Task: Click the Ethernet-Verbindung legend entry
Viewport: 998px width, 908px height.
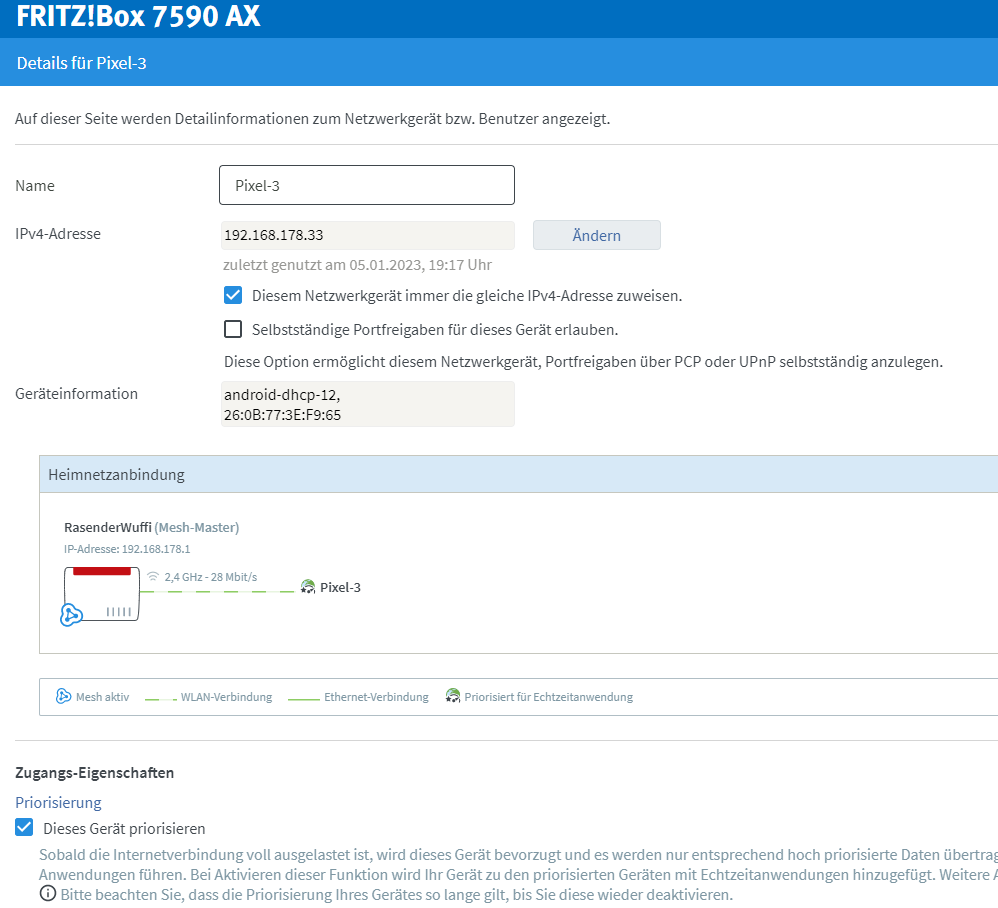Action: 358,697
